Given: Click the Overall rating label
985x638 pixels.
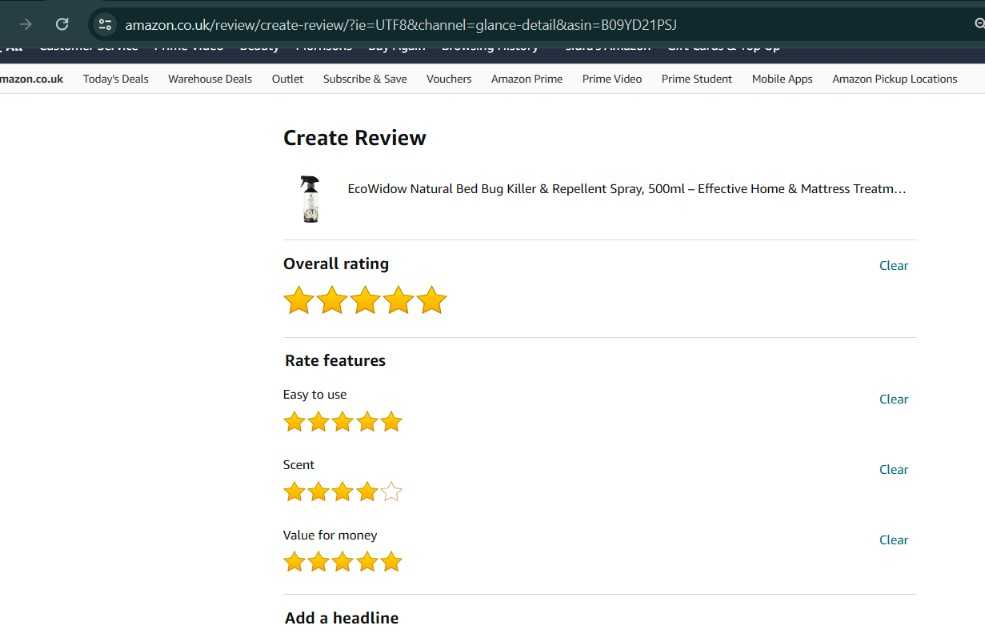Looking at the screenshot, I should 335,264.
